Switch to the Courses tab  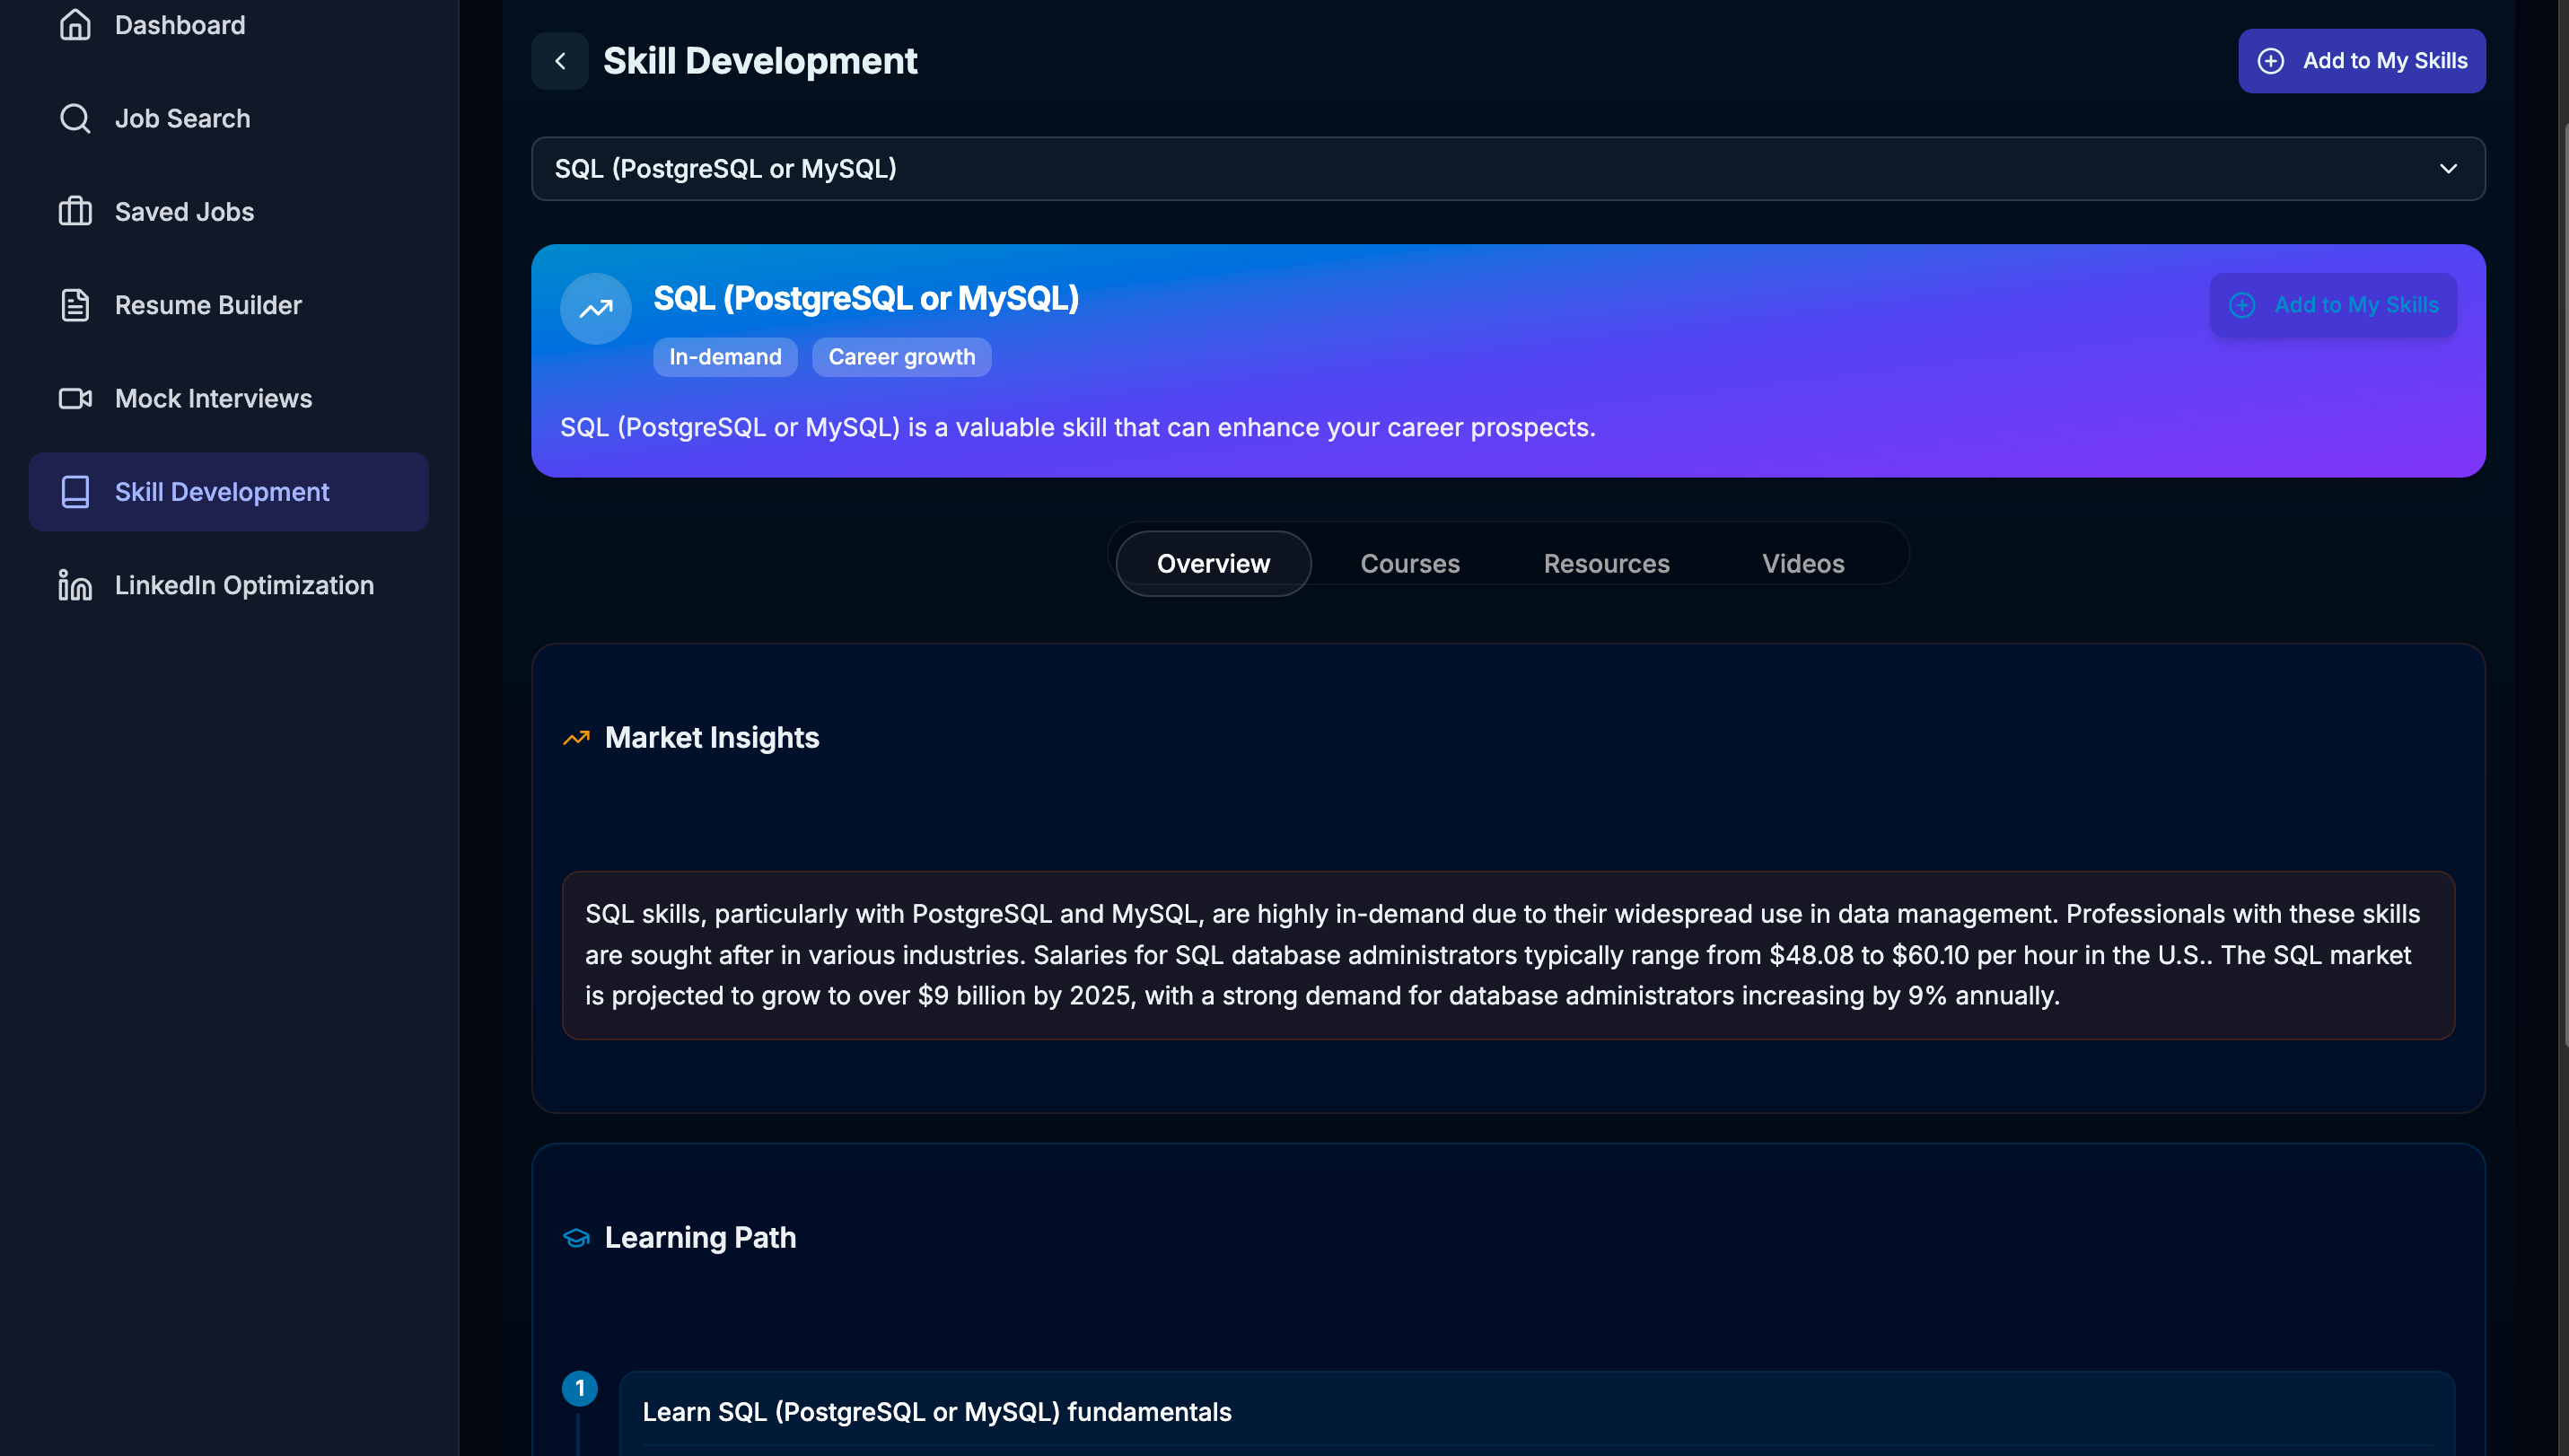click(x=1410, y=563)
